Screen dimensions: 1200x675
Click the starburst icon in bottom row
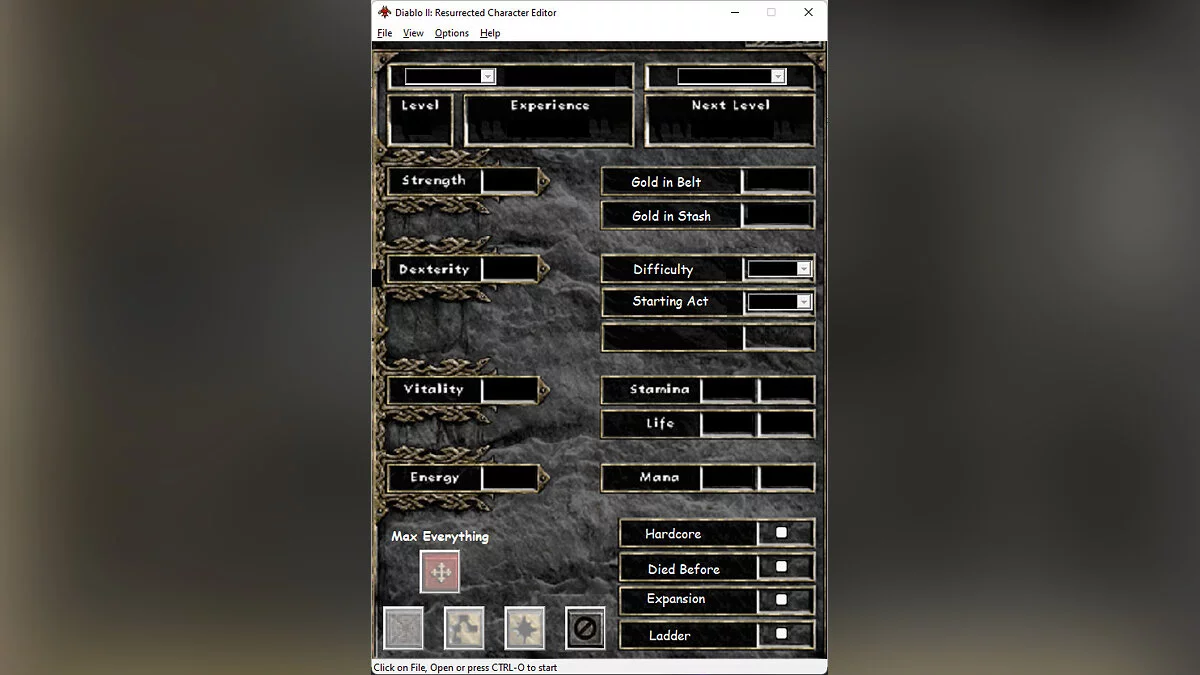point(525,628)
